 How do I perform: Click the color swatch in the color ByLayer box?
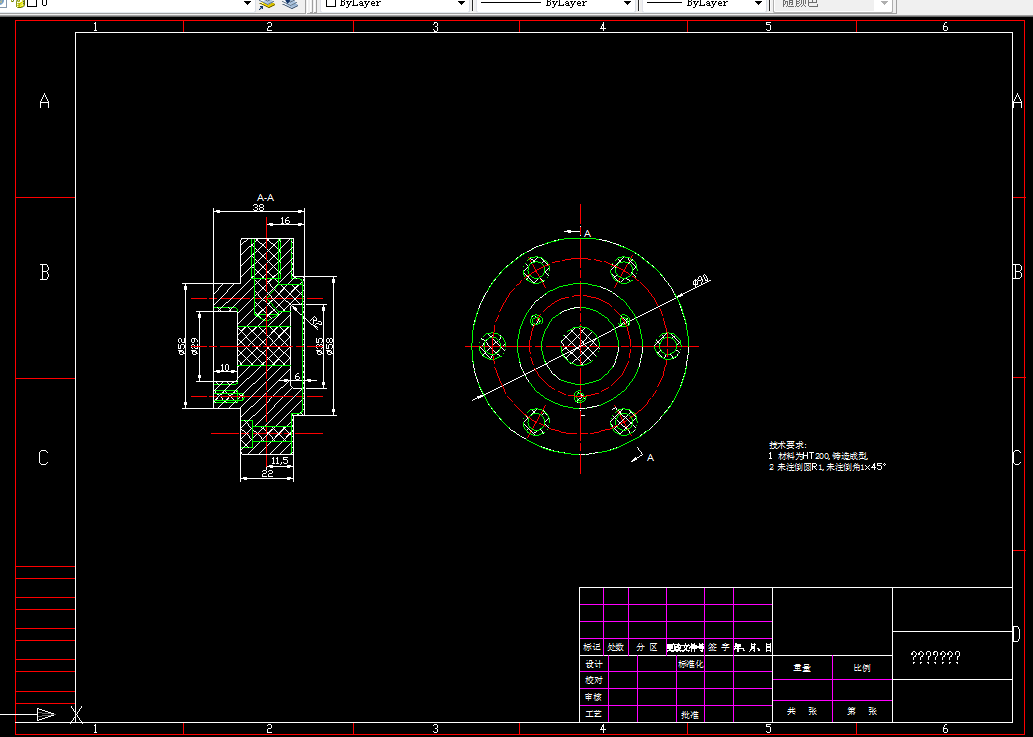click(x=331, y=3)
